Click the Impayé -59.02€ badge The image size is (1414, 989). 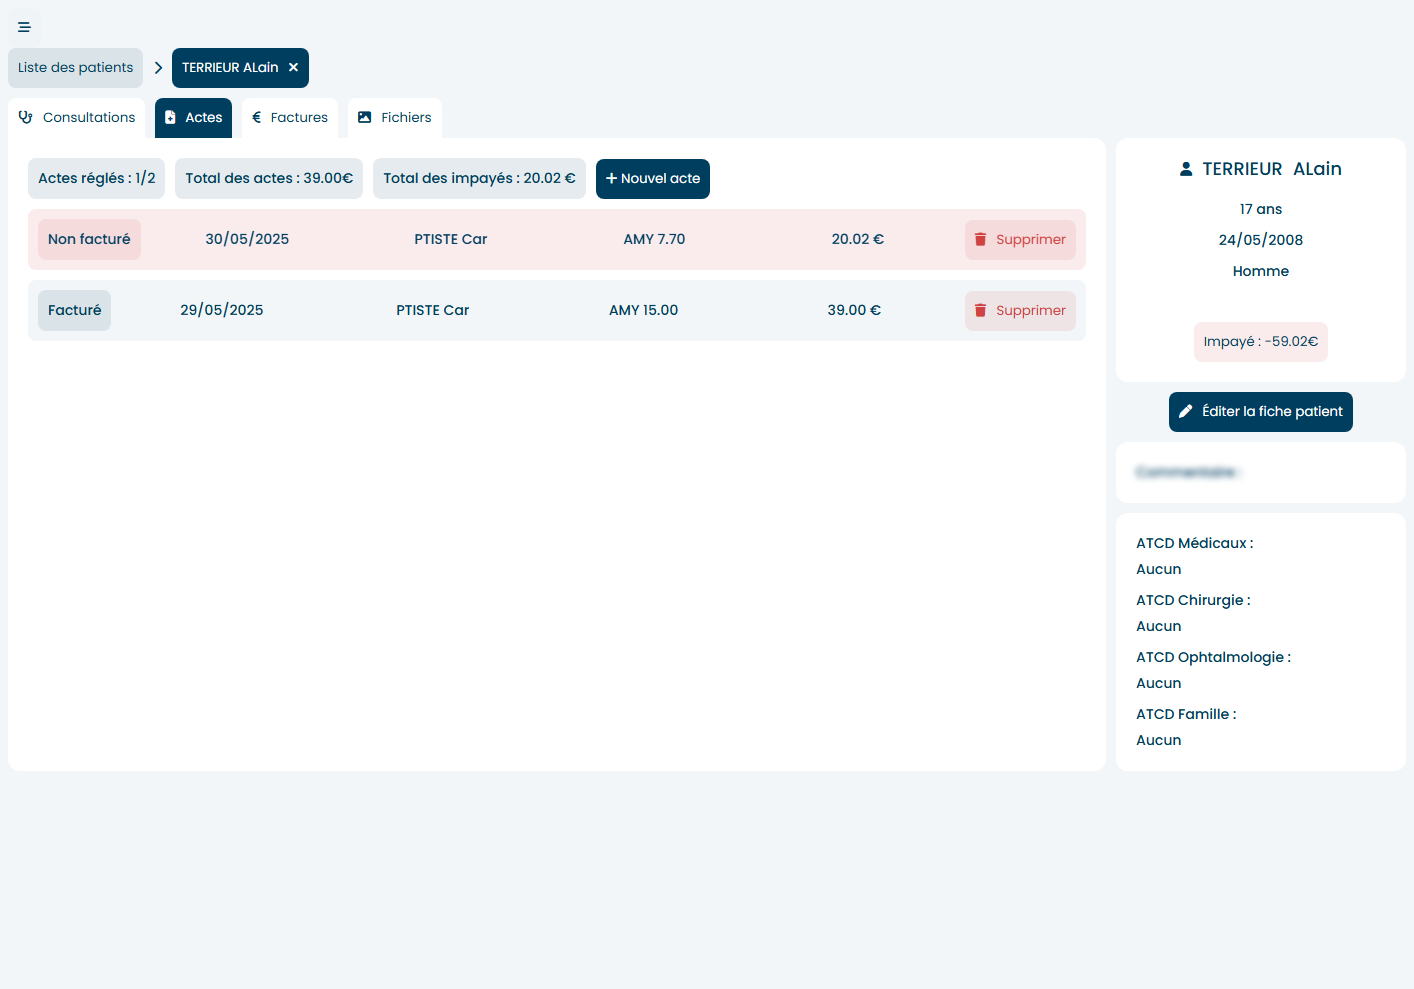coord(1260,341)
